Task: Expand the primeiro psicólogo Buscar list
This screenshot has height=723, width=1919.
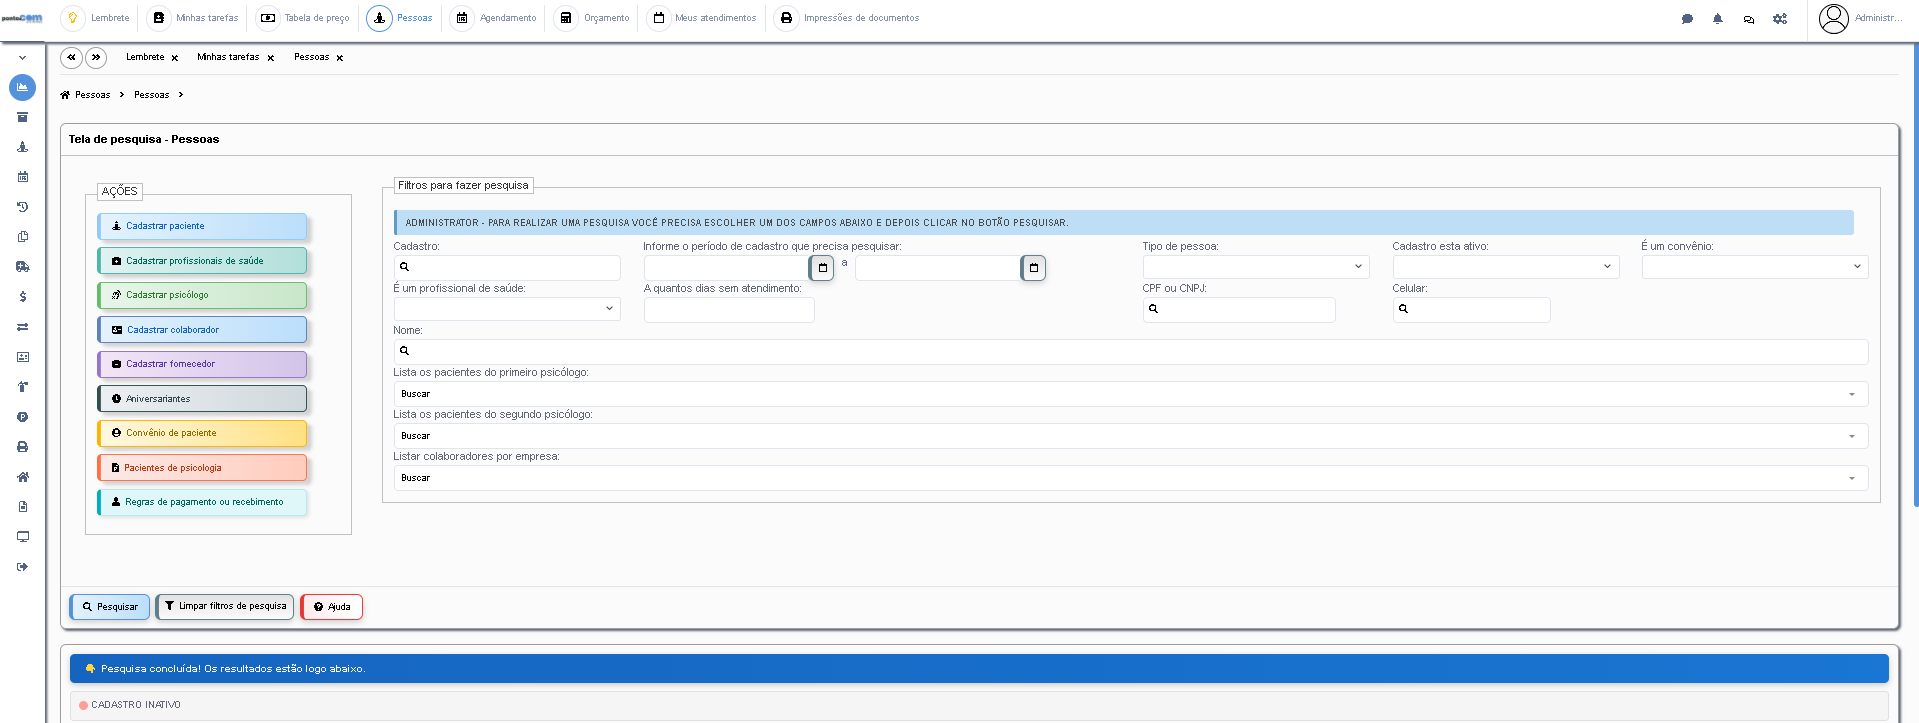Action: tap(1131, 394)
